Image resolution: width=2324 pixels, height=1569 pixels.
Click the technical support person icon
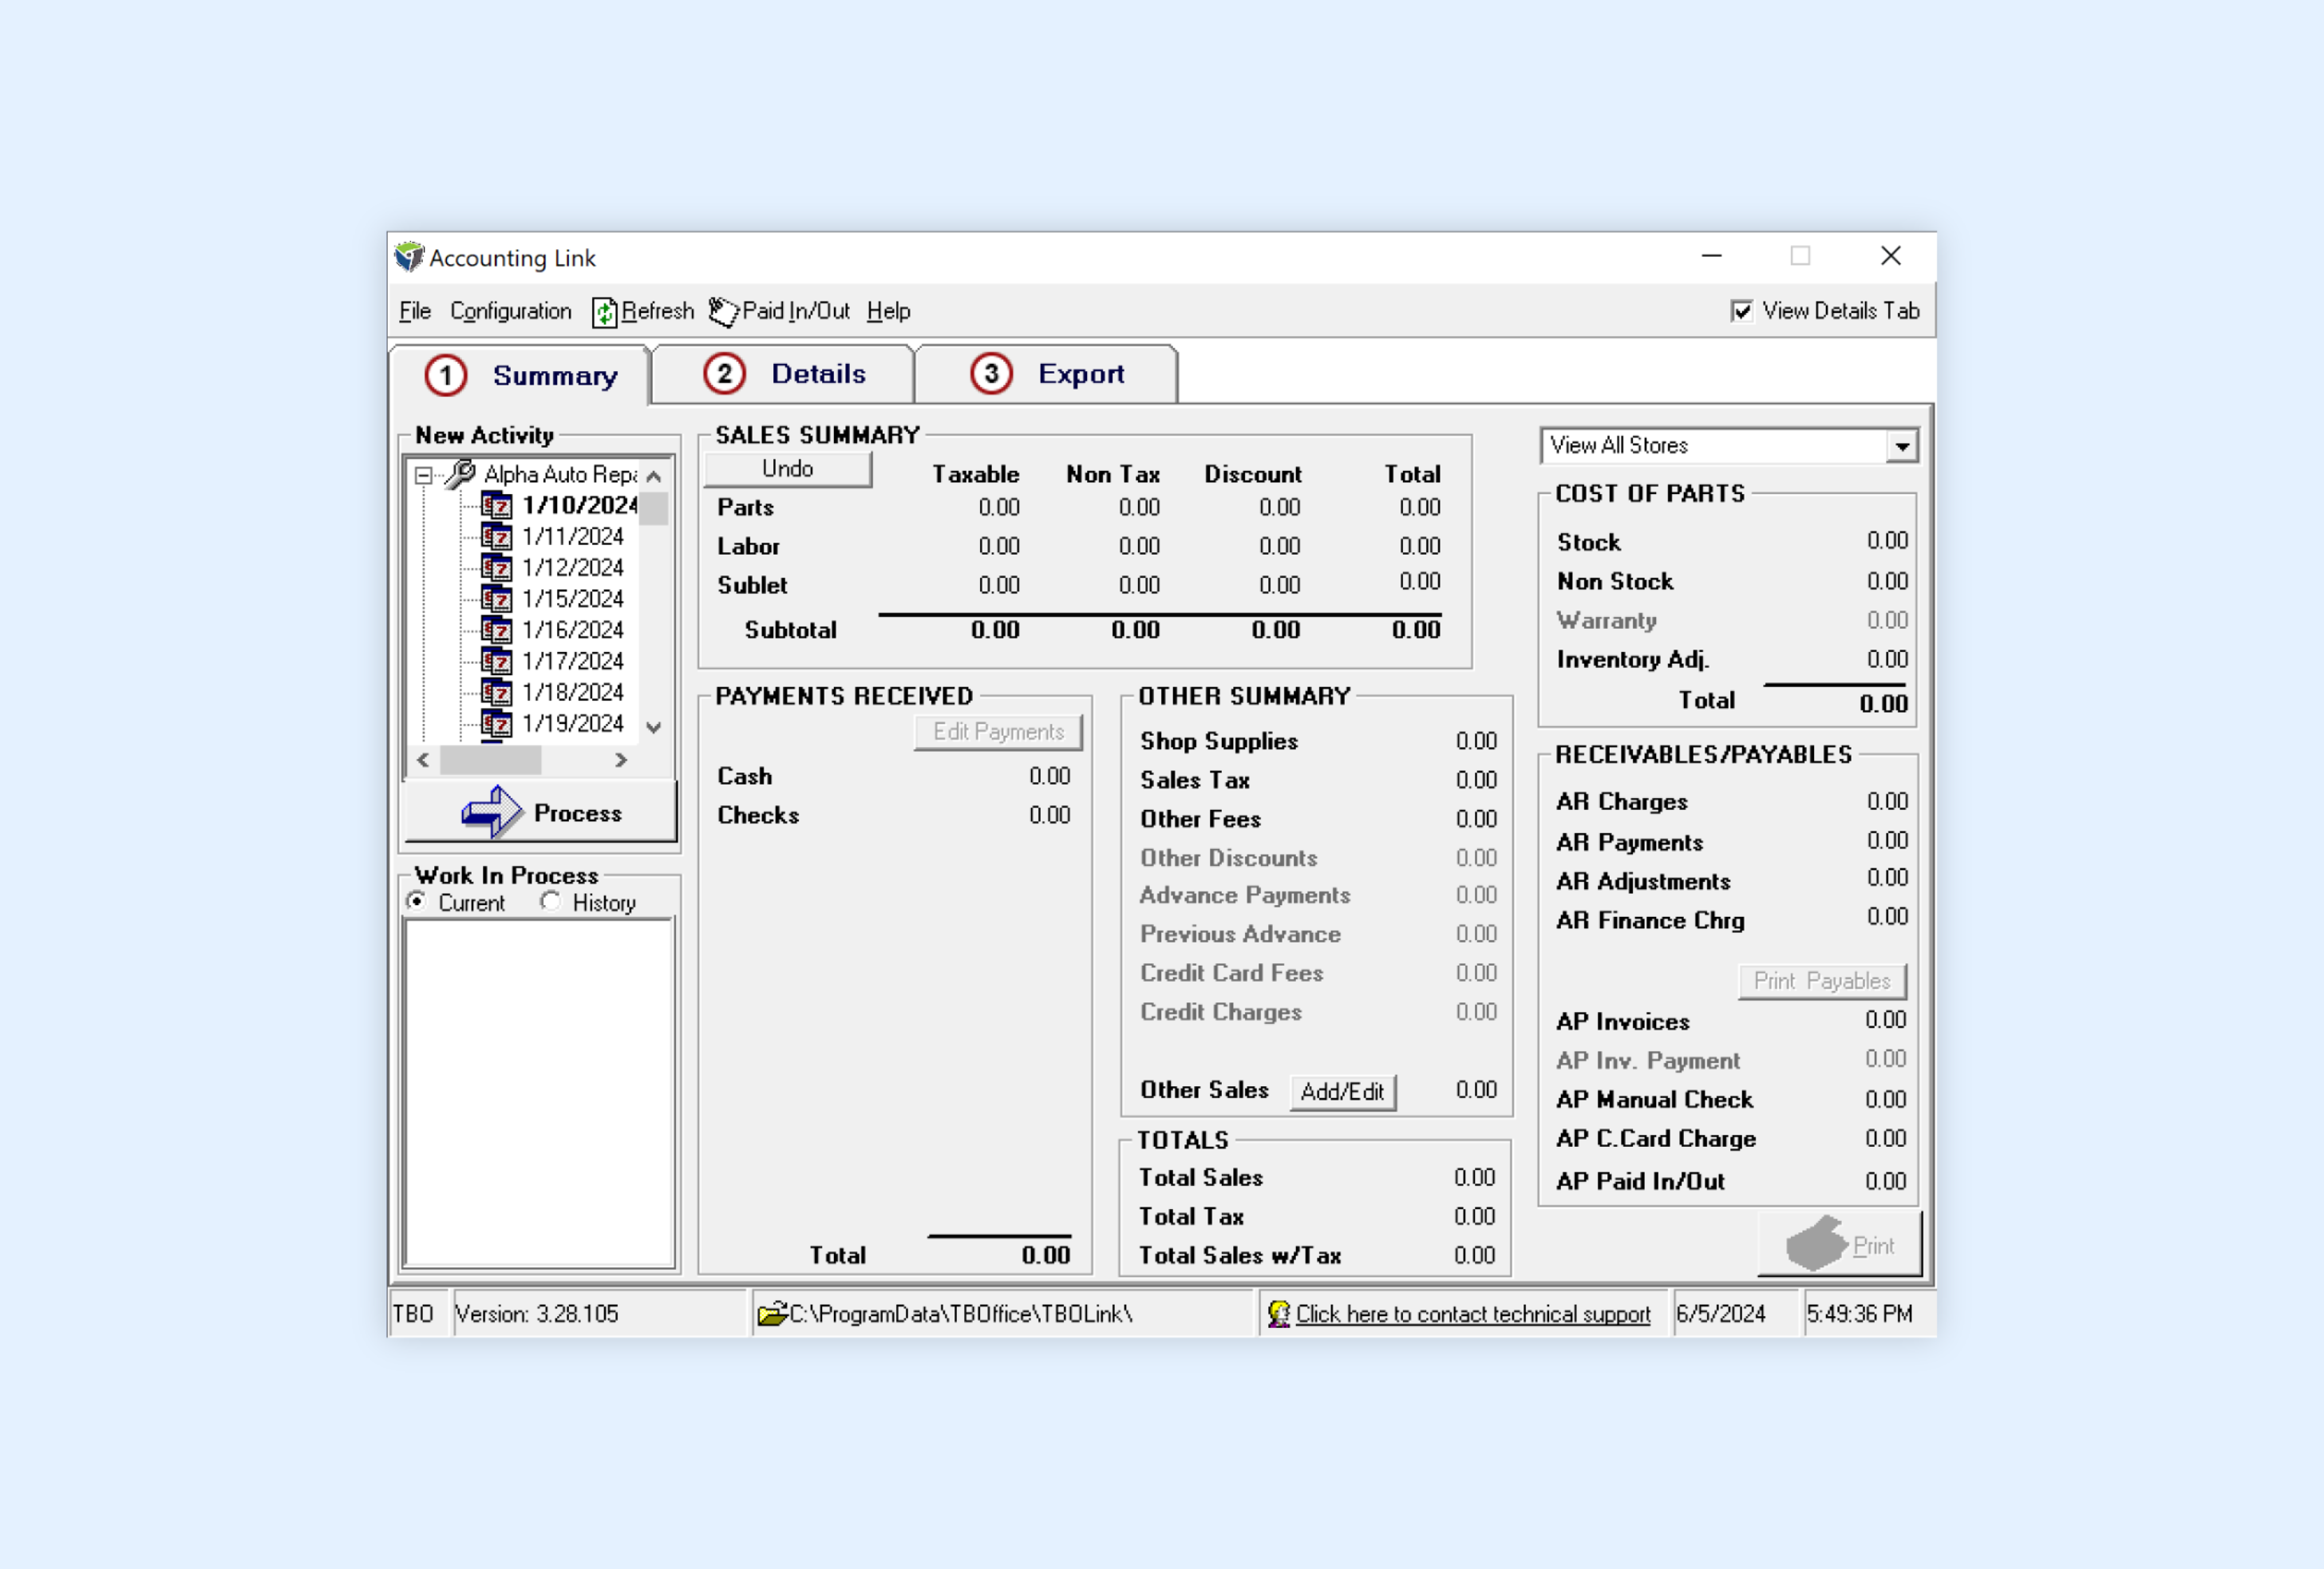click(x=1278, y=1313)
